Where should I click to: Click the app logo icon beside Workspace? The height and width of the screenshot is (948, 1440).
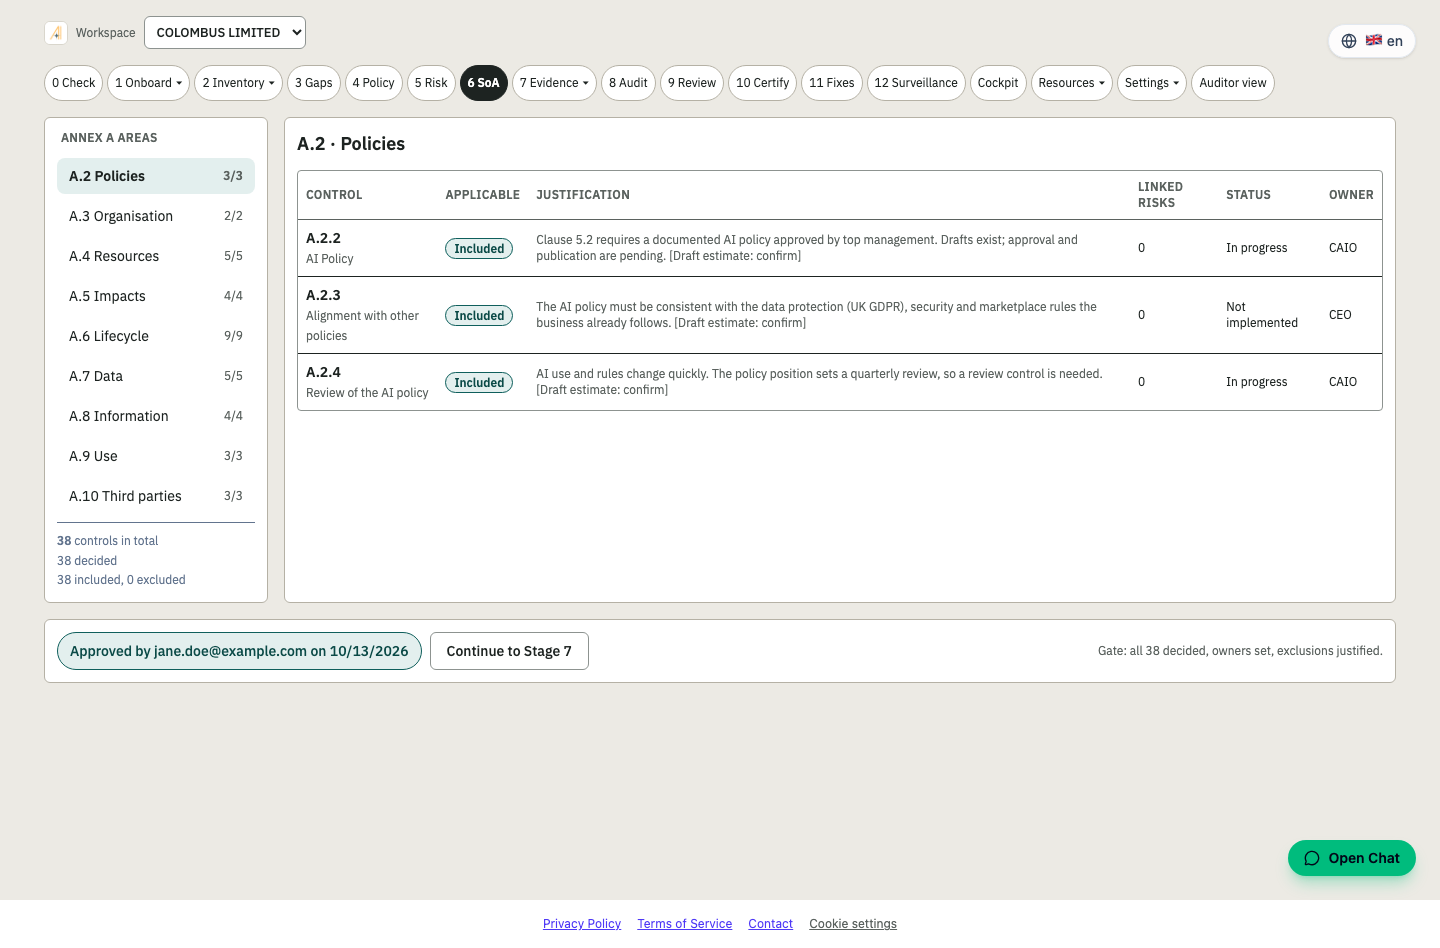pyautogui.click(x=56, y=33)
